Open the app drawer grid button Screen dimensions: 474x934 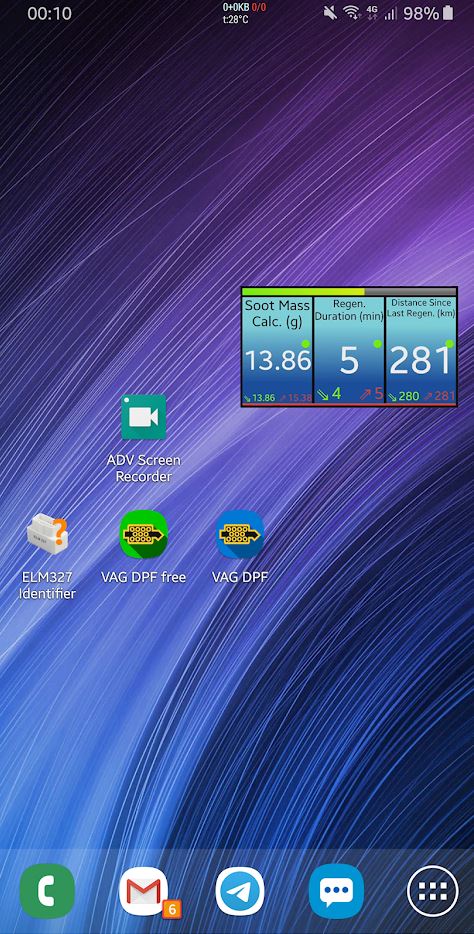click(x=433, y=891)
